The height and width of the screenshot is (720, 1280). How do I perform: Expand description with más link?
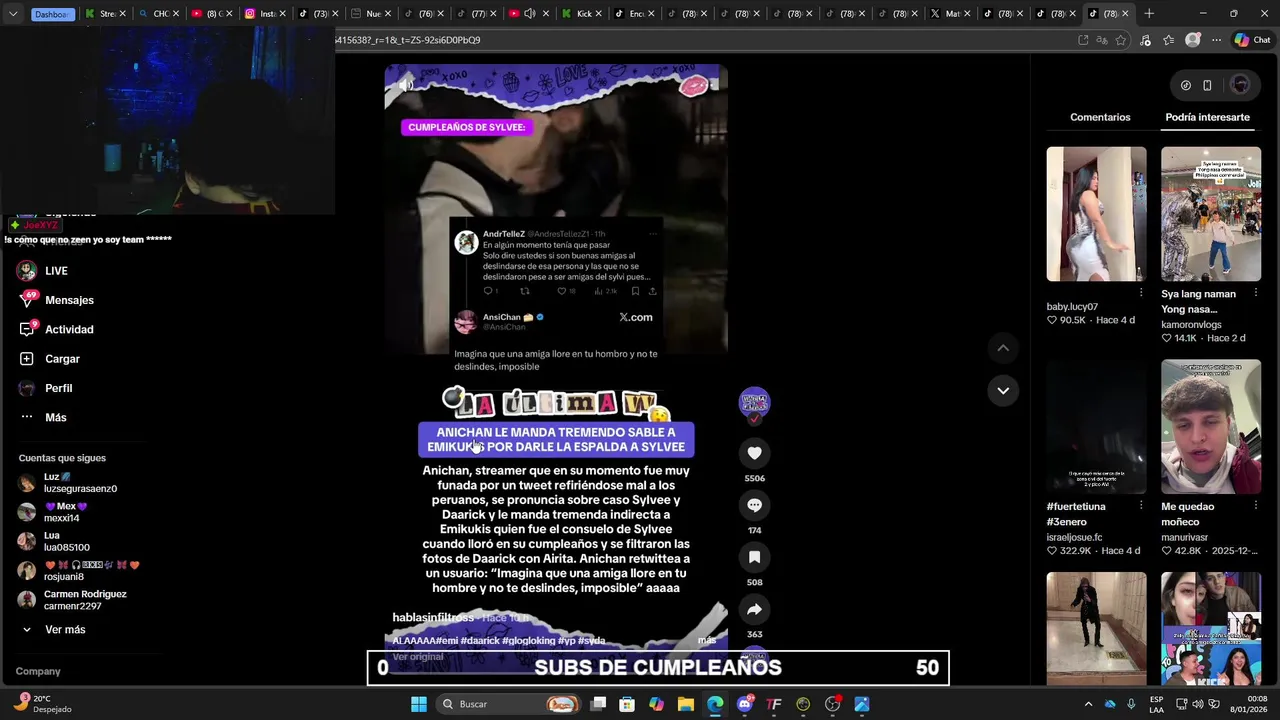pos(707,640)
